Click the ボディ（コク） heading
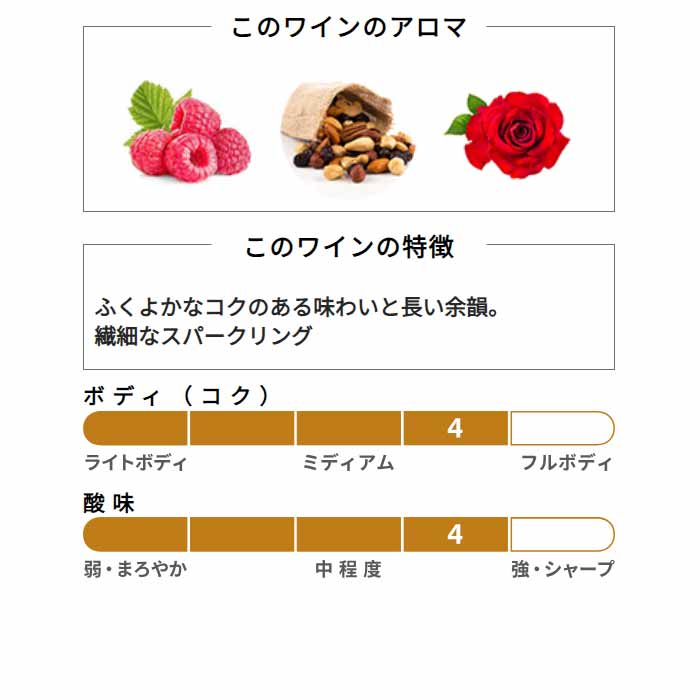The width and height of the screenshot is (700, 700). point(178,396)
